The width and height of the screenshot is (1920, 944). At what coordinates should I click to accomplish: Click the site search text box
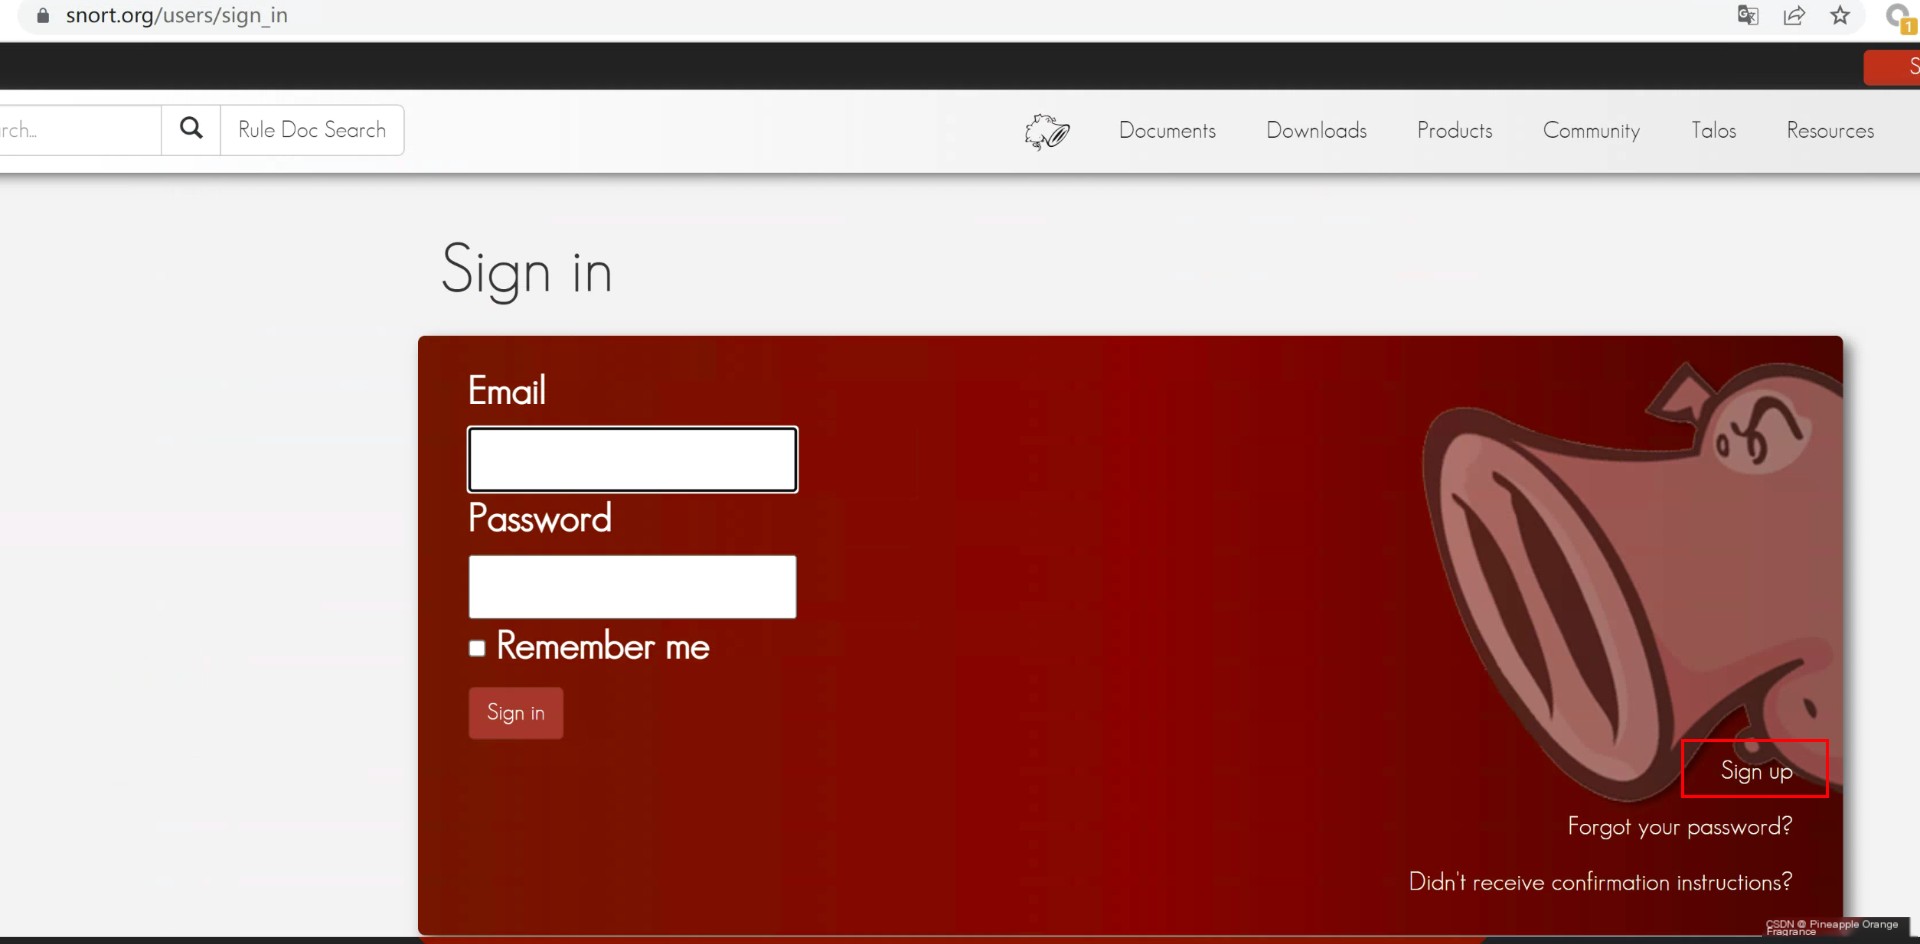coord(80,130)
